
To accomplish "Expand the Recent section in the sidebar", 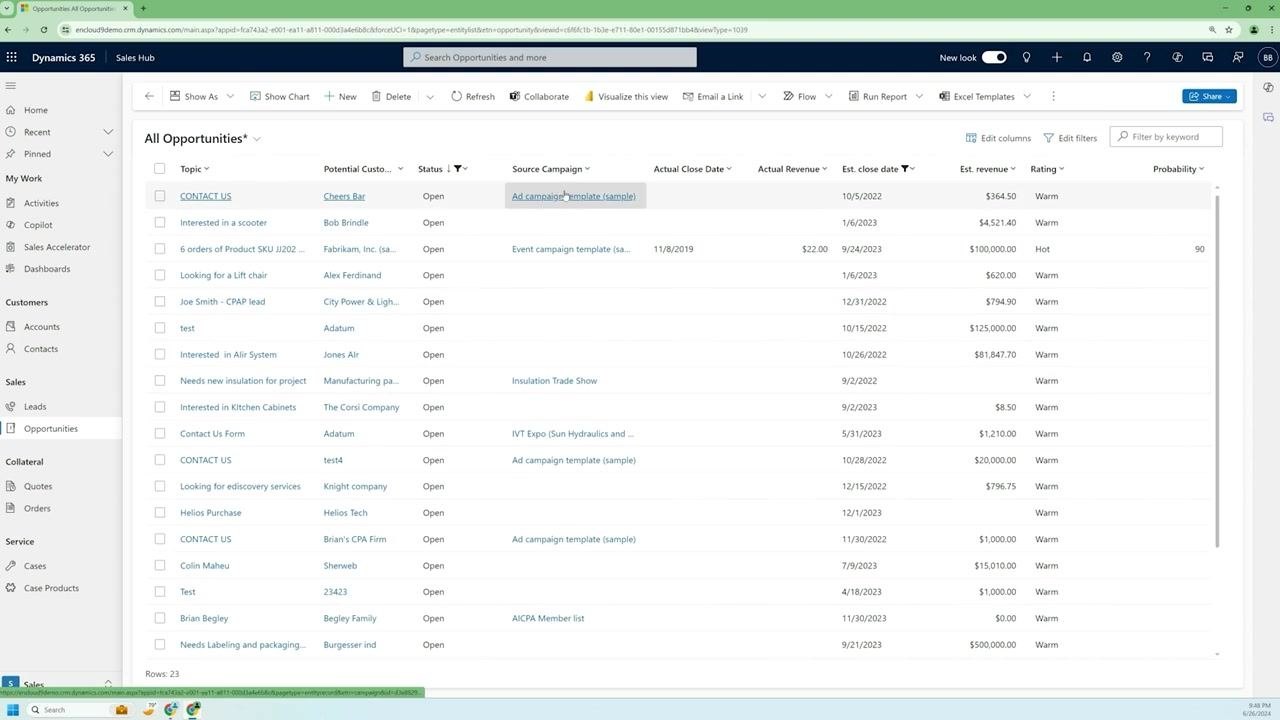I will tap(108, 132).
